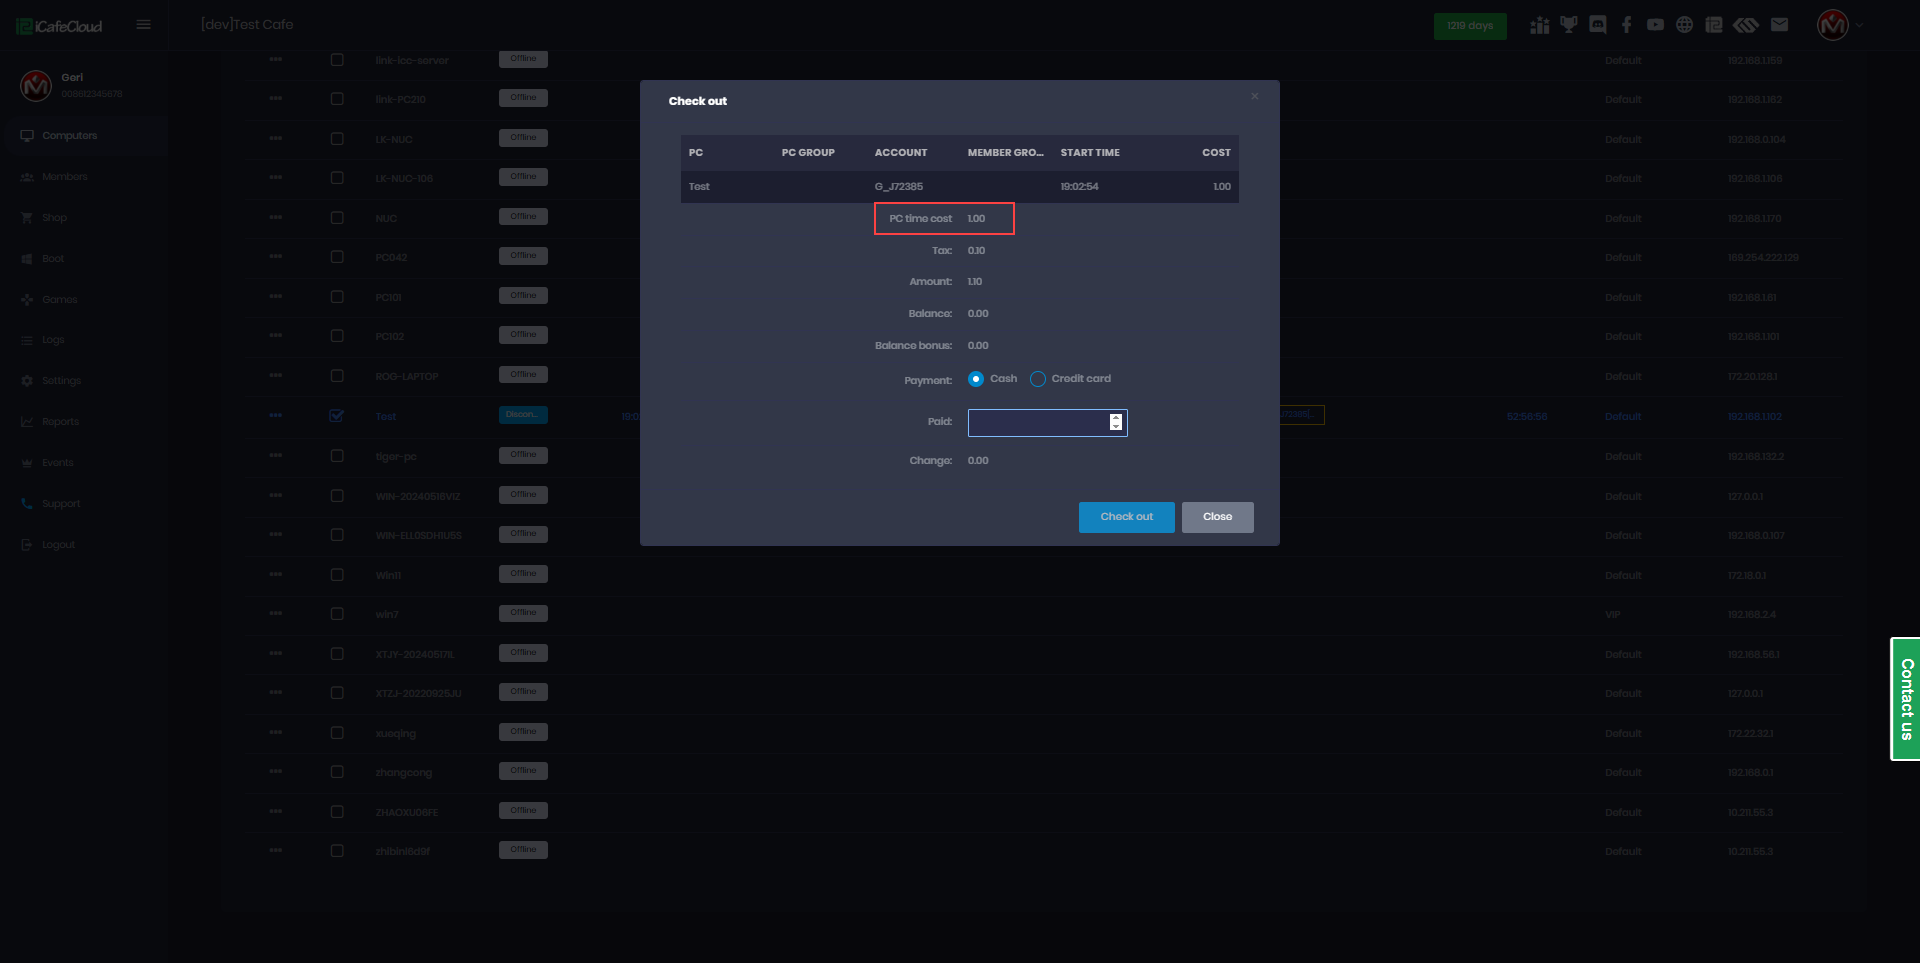Tick the checkbox for ROG-LAPTOP

(x=337, y=376)
